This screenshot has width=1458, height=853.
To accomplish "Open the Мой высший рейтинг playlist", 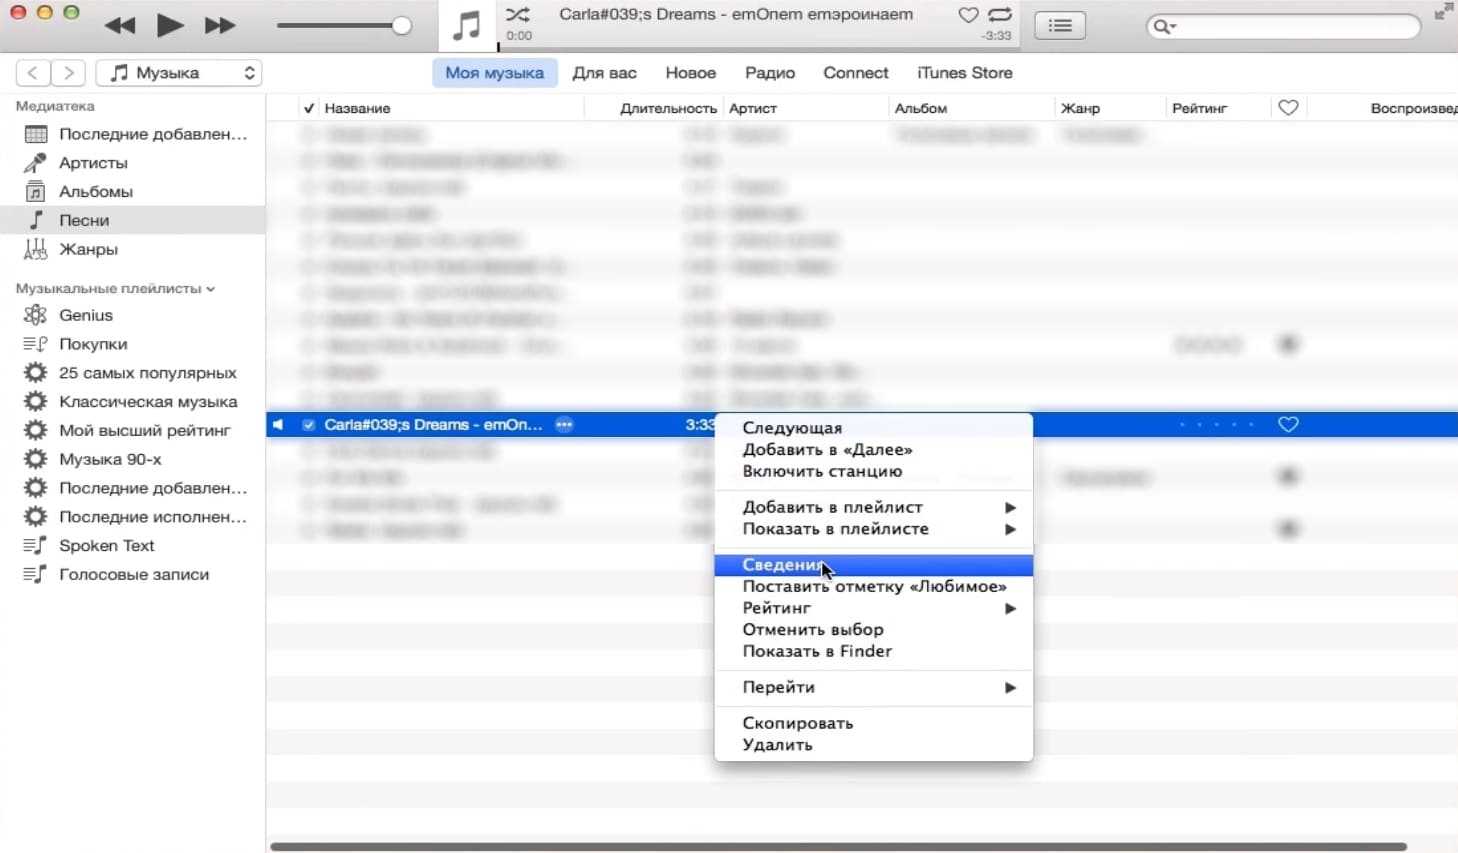I will click(133, 430).
